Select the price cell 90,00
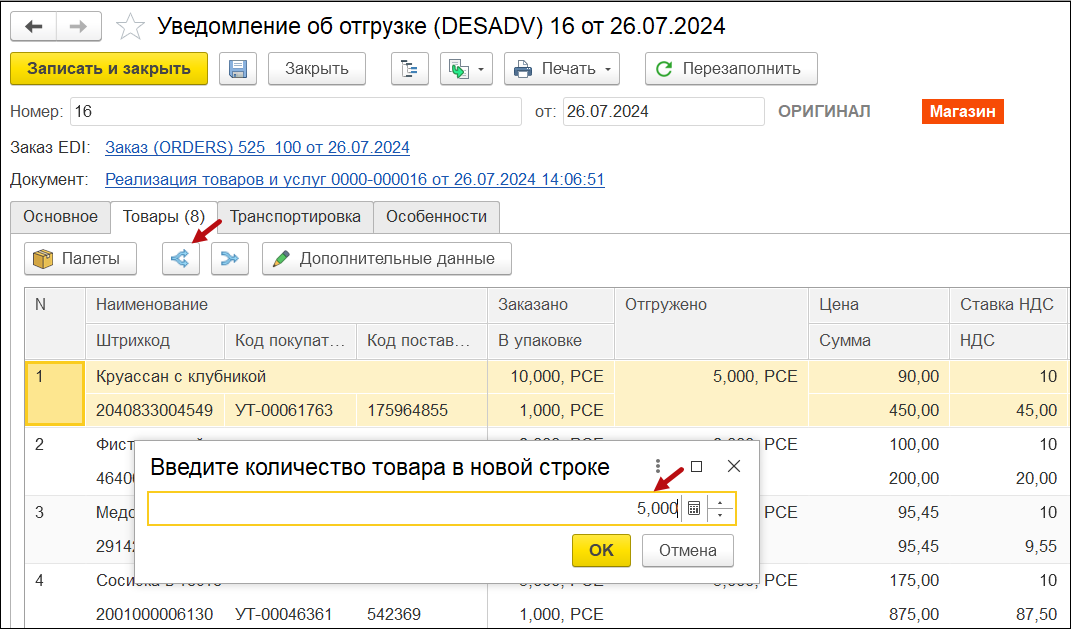1071x629 pixels. pos(878,376)
